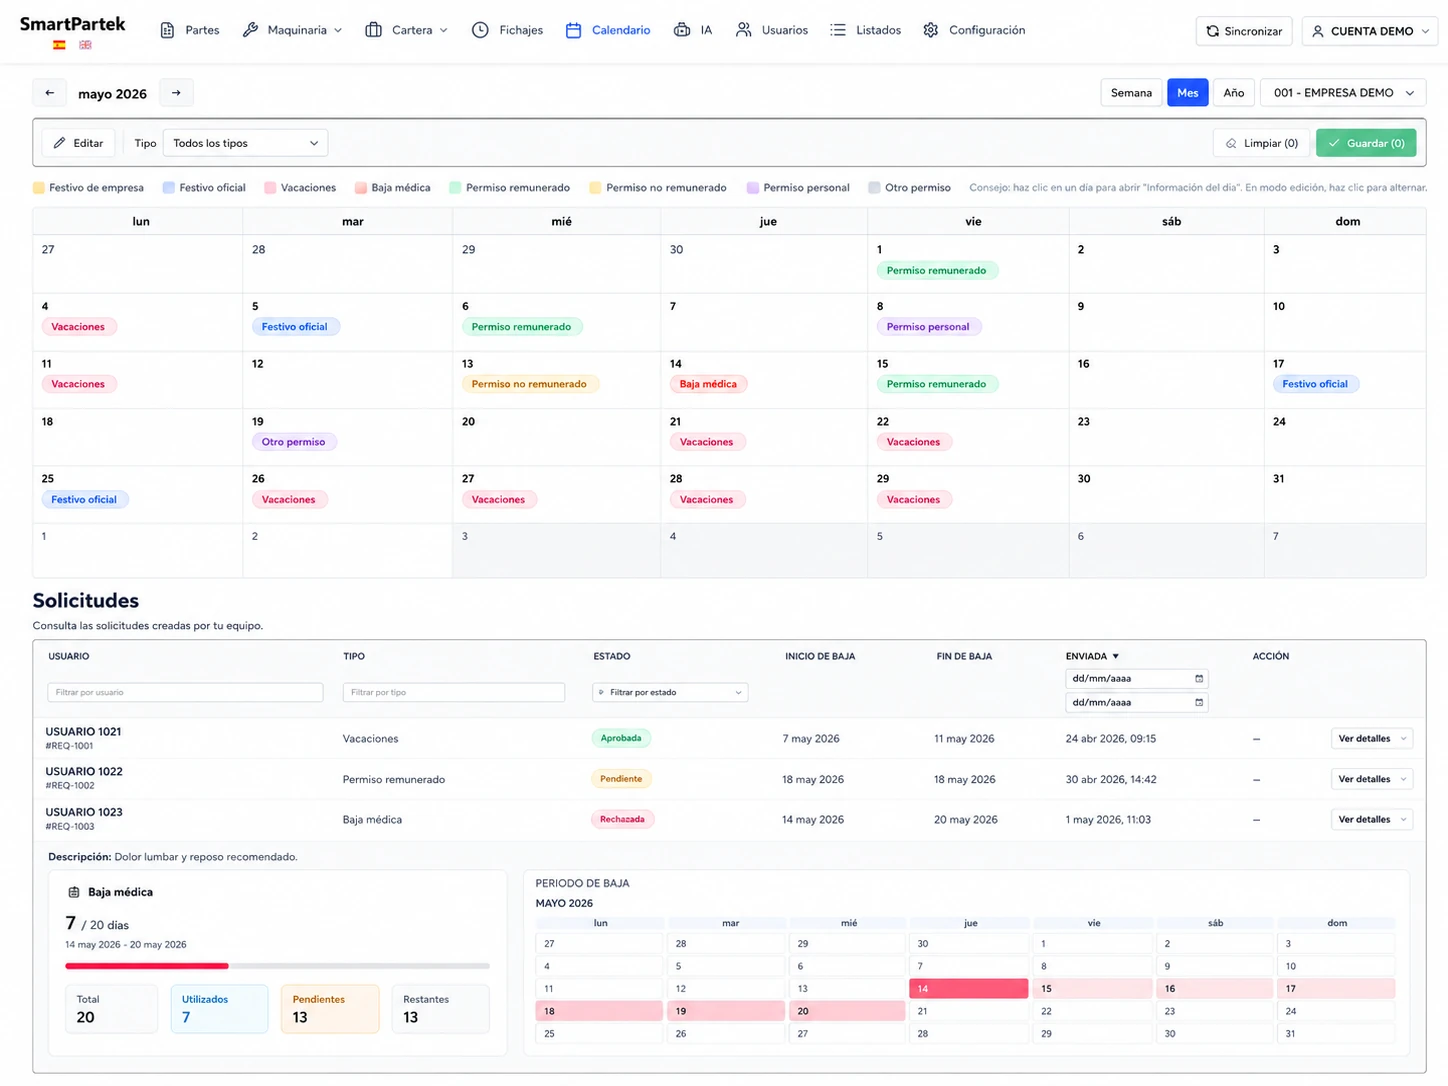Go to previous month arrow
This screenshot has width=1448, height=1086.
[x=50, y=93]
